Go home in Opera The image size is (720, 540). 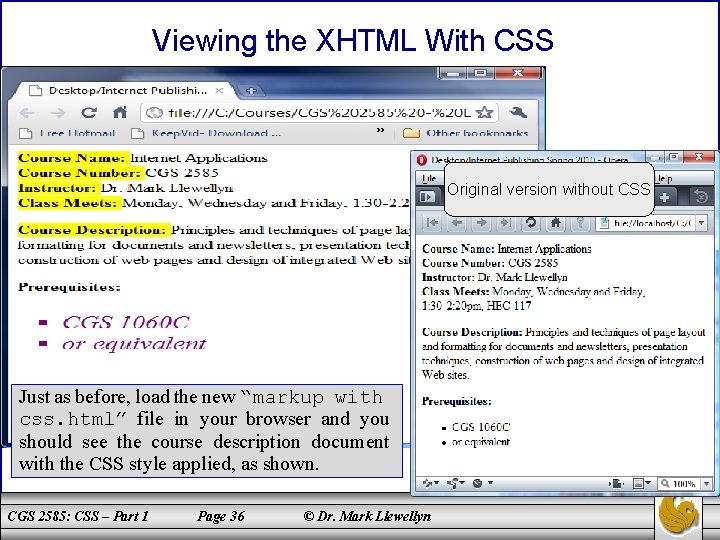(556, 223)
